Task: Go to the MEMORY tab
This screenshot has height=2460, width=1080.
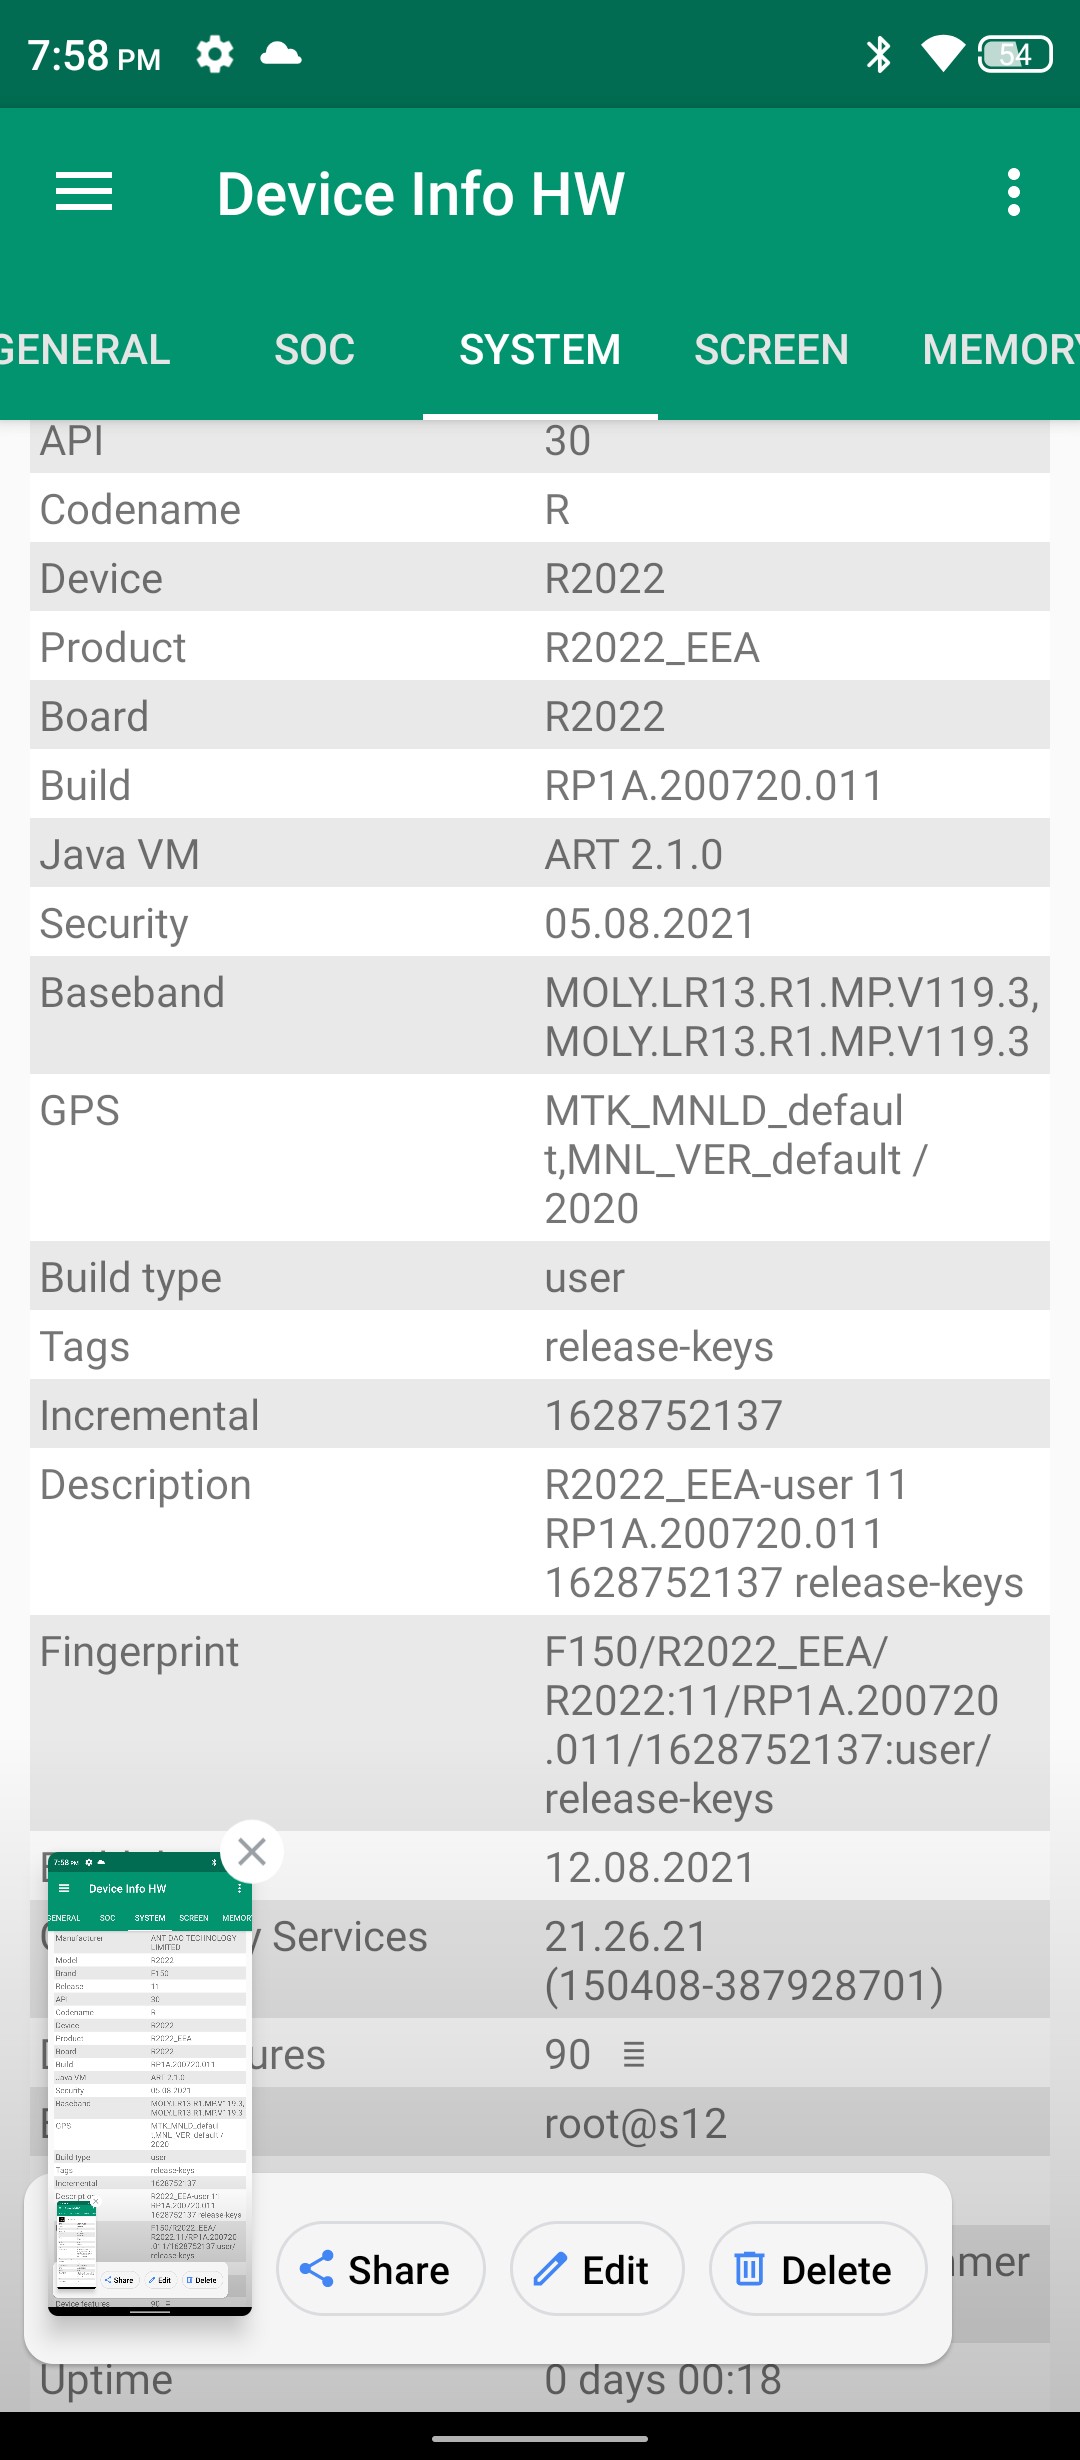Action: point(998,350)
